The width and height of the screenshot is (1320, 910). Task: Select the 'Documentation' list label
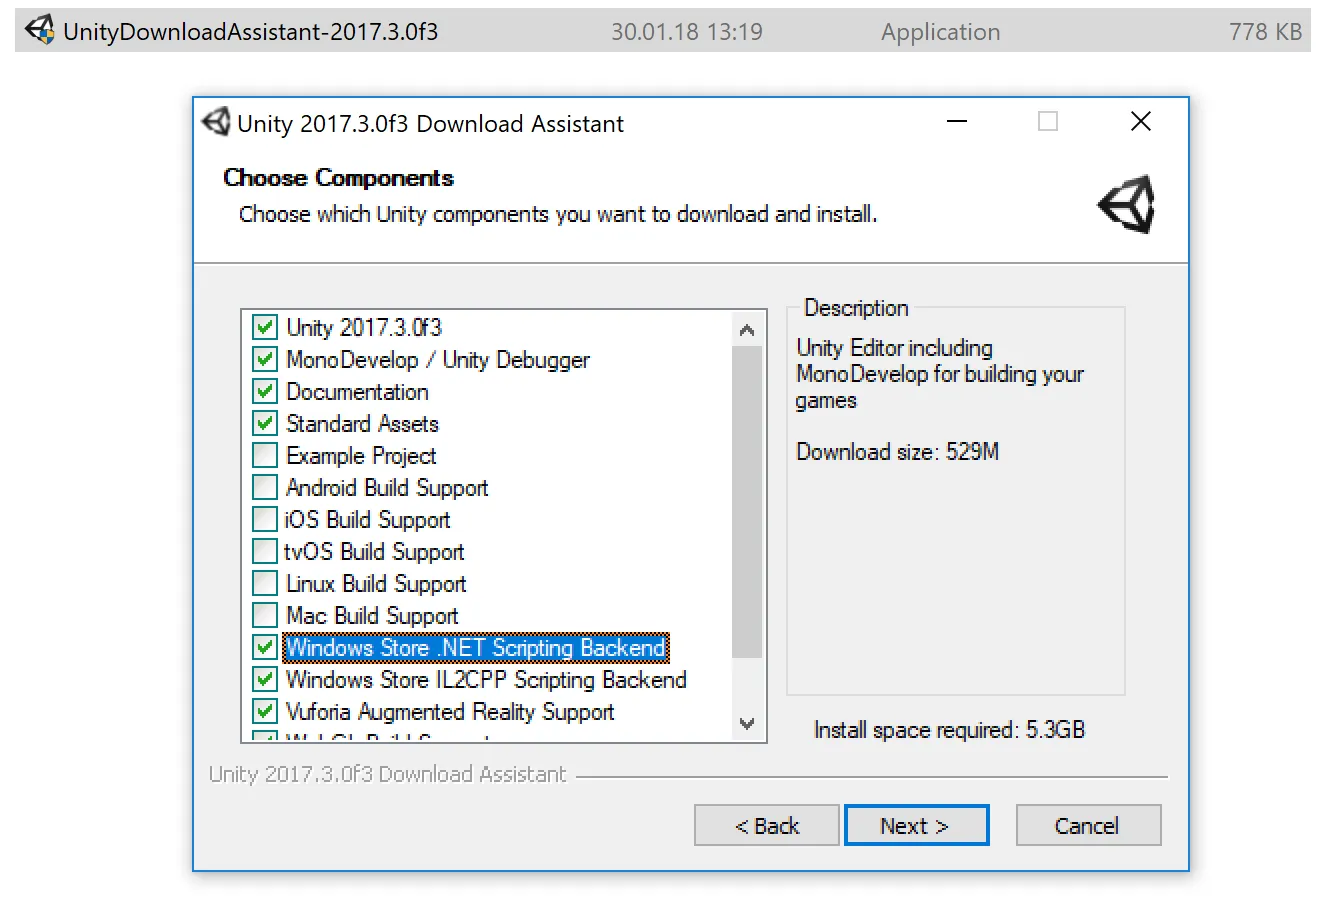click(x=357, y=392)
